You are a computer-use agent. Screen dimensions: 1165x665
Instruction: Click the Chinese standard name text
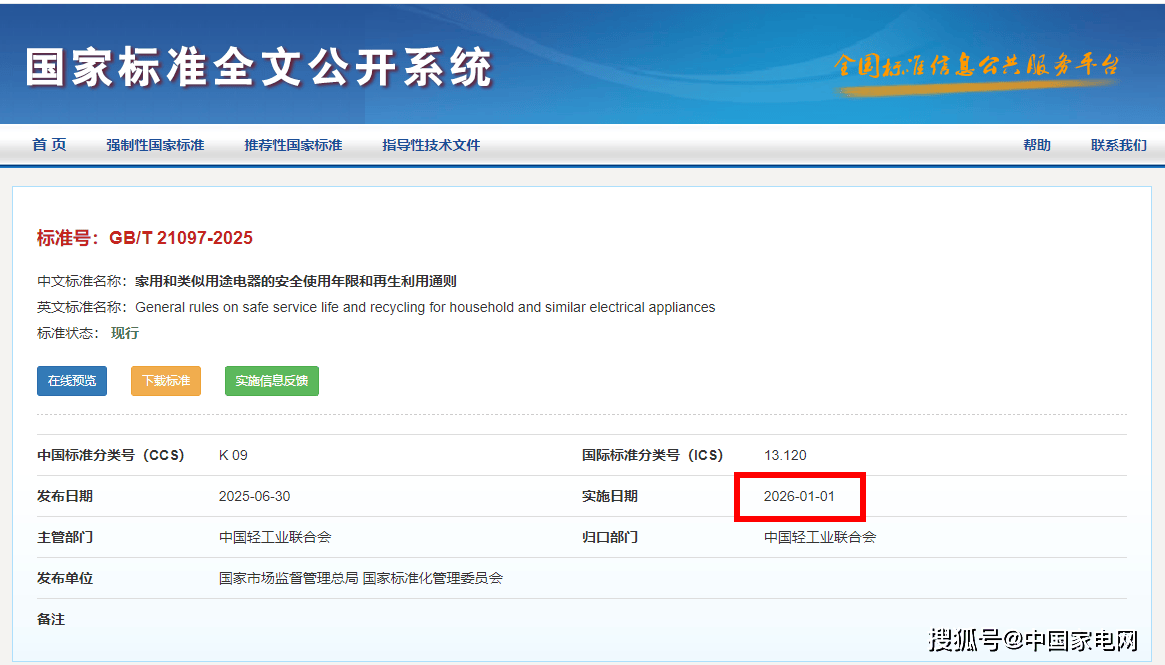click(296, 281)
